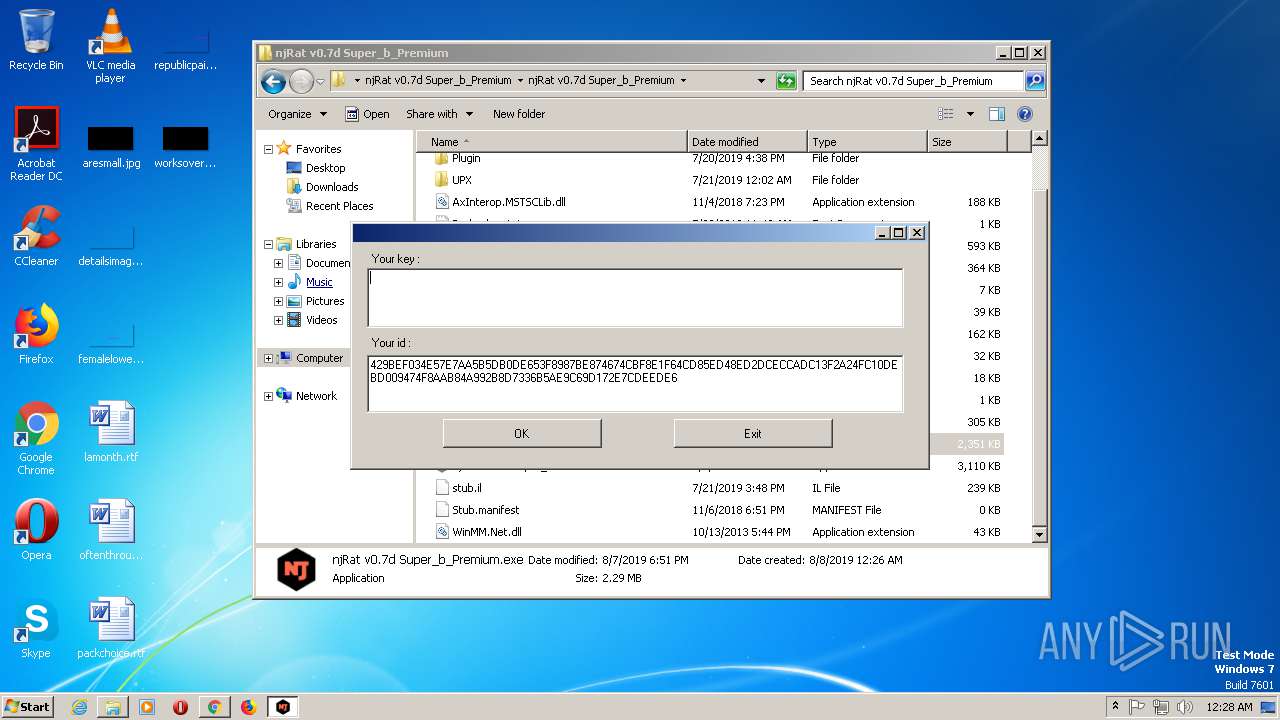This screenshot has width=1280, height=720.
Task: Open the Share with dropdown
Action: (439, 114)
